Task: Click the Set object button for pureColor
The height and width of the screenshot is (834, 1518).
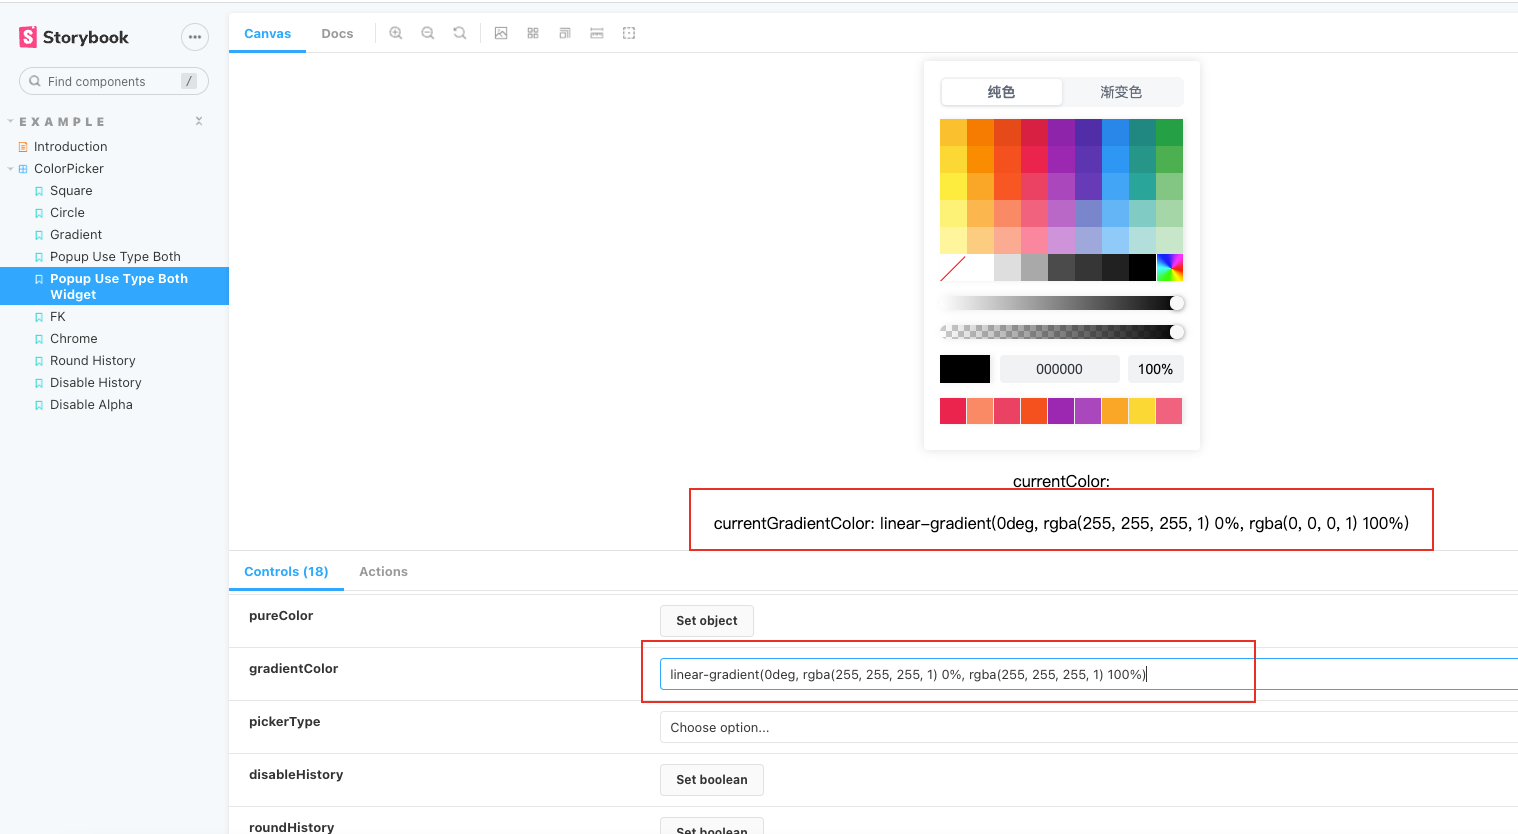Action: (706, 620)
